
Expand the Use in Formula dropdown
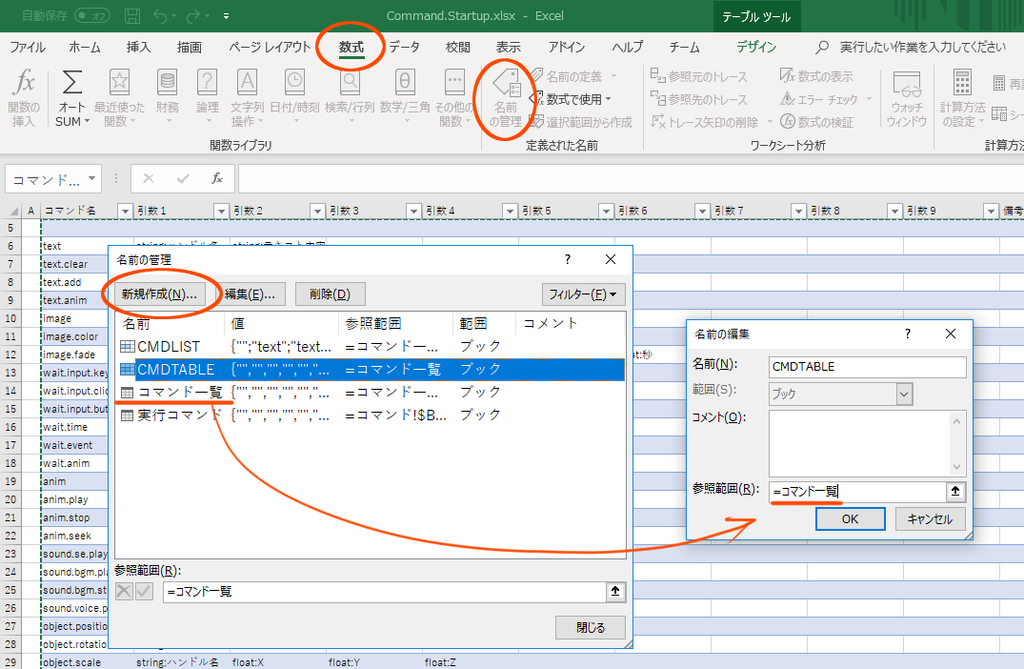609,99
